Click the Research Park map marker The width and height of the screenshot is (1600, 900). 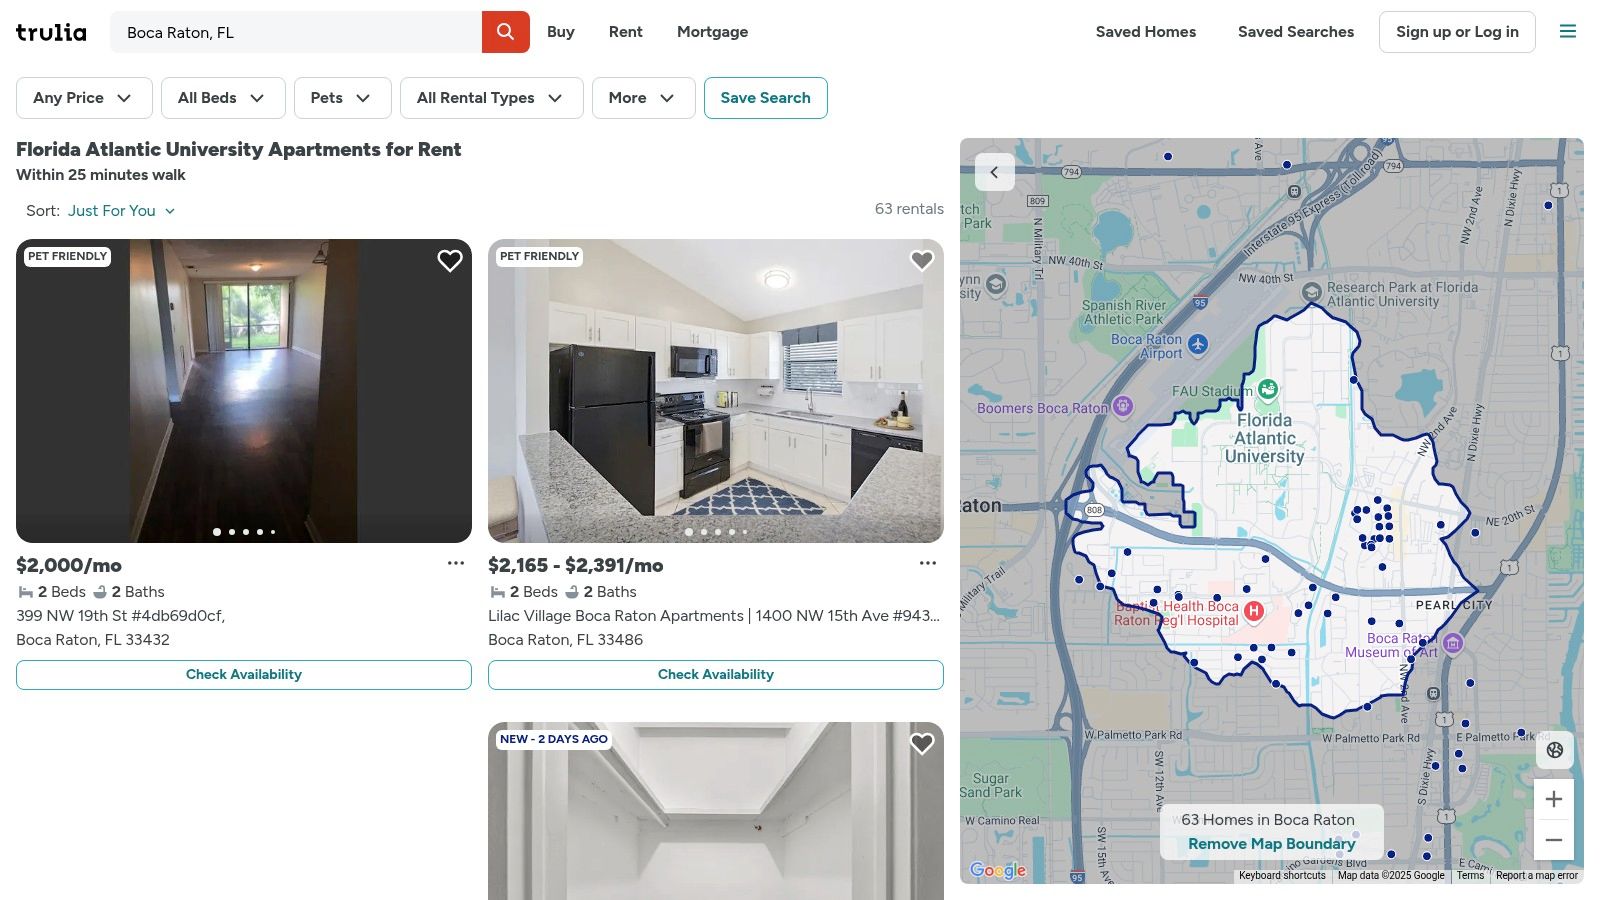point(1312,292)
